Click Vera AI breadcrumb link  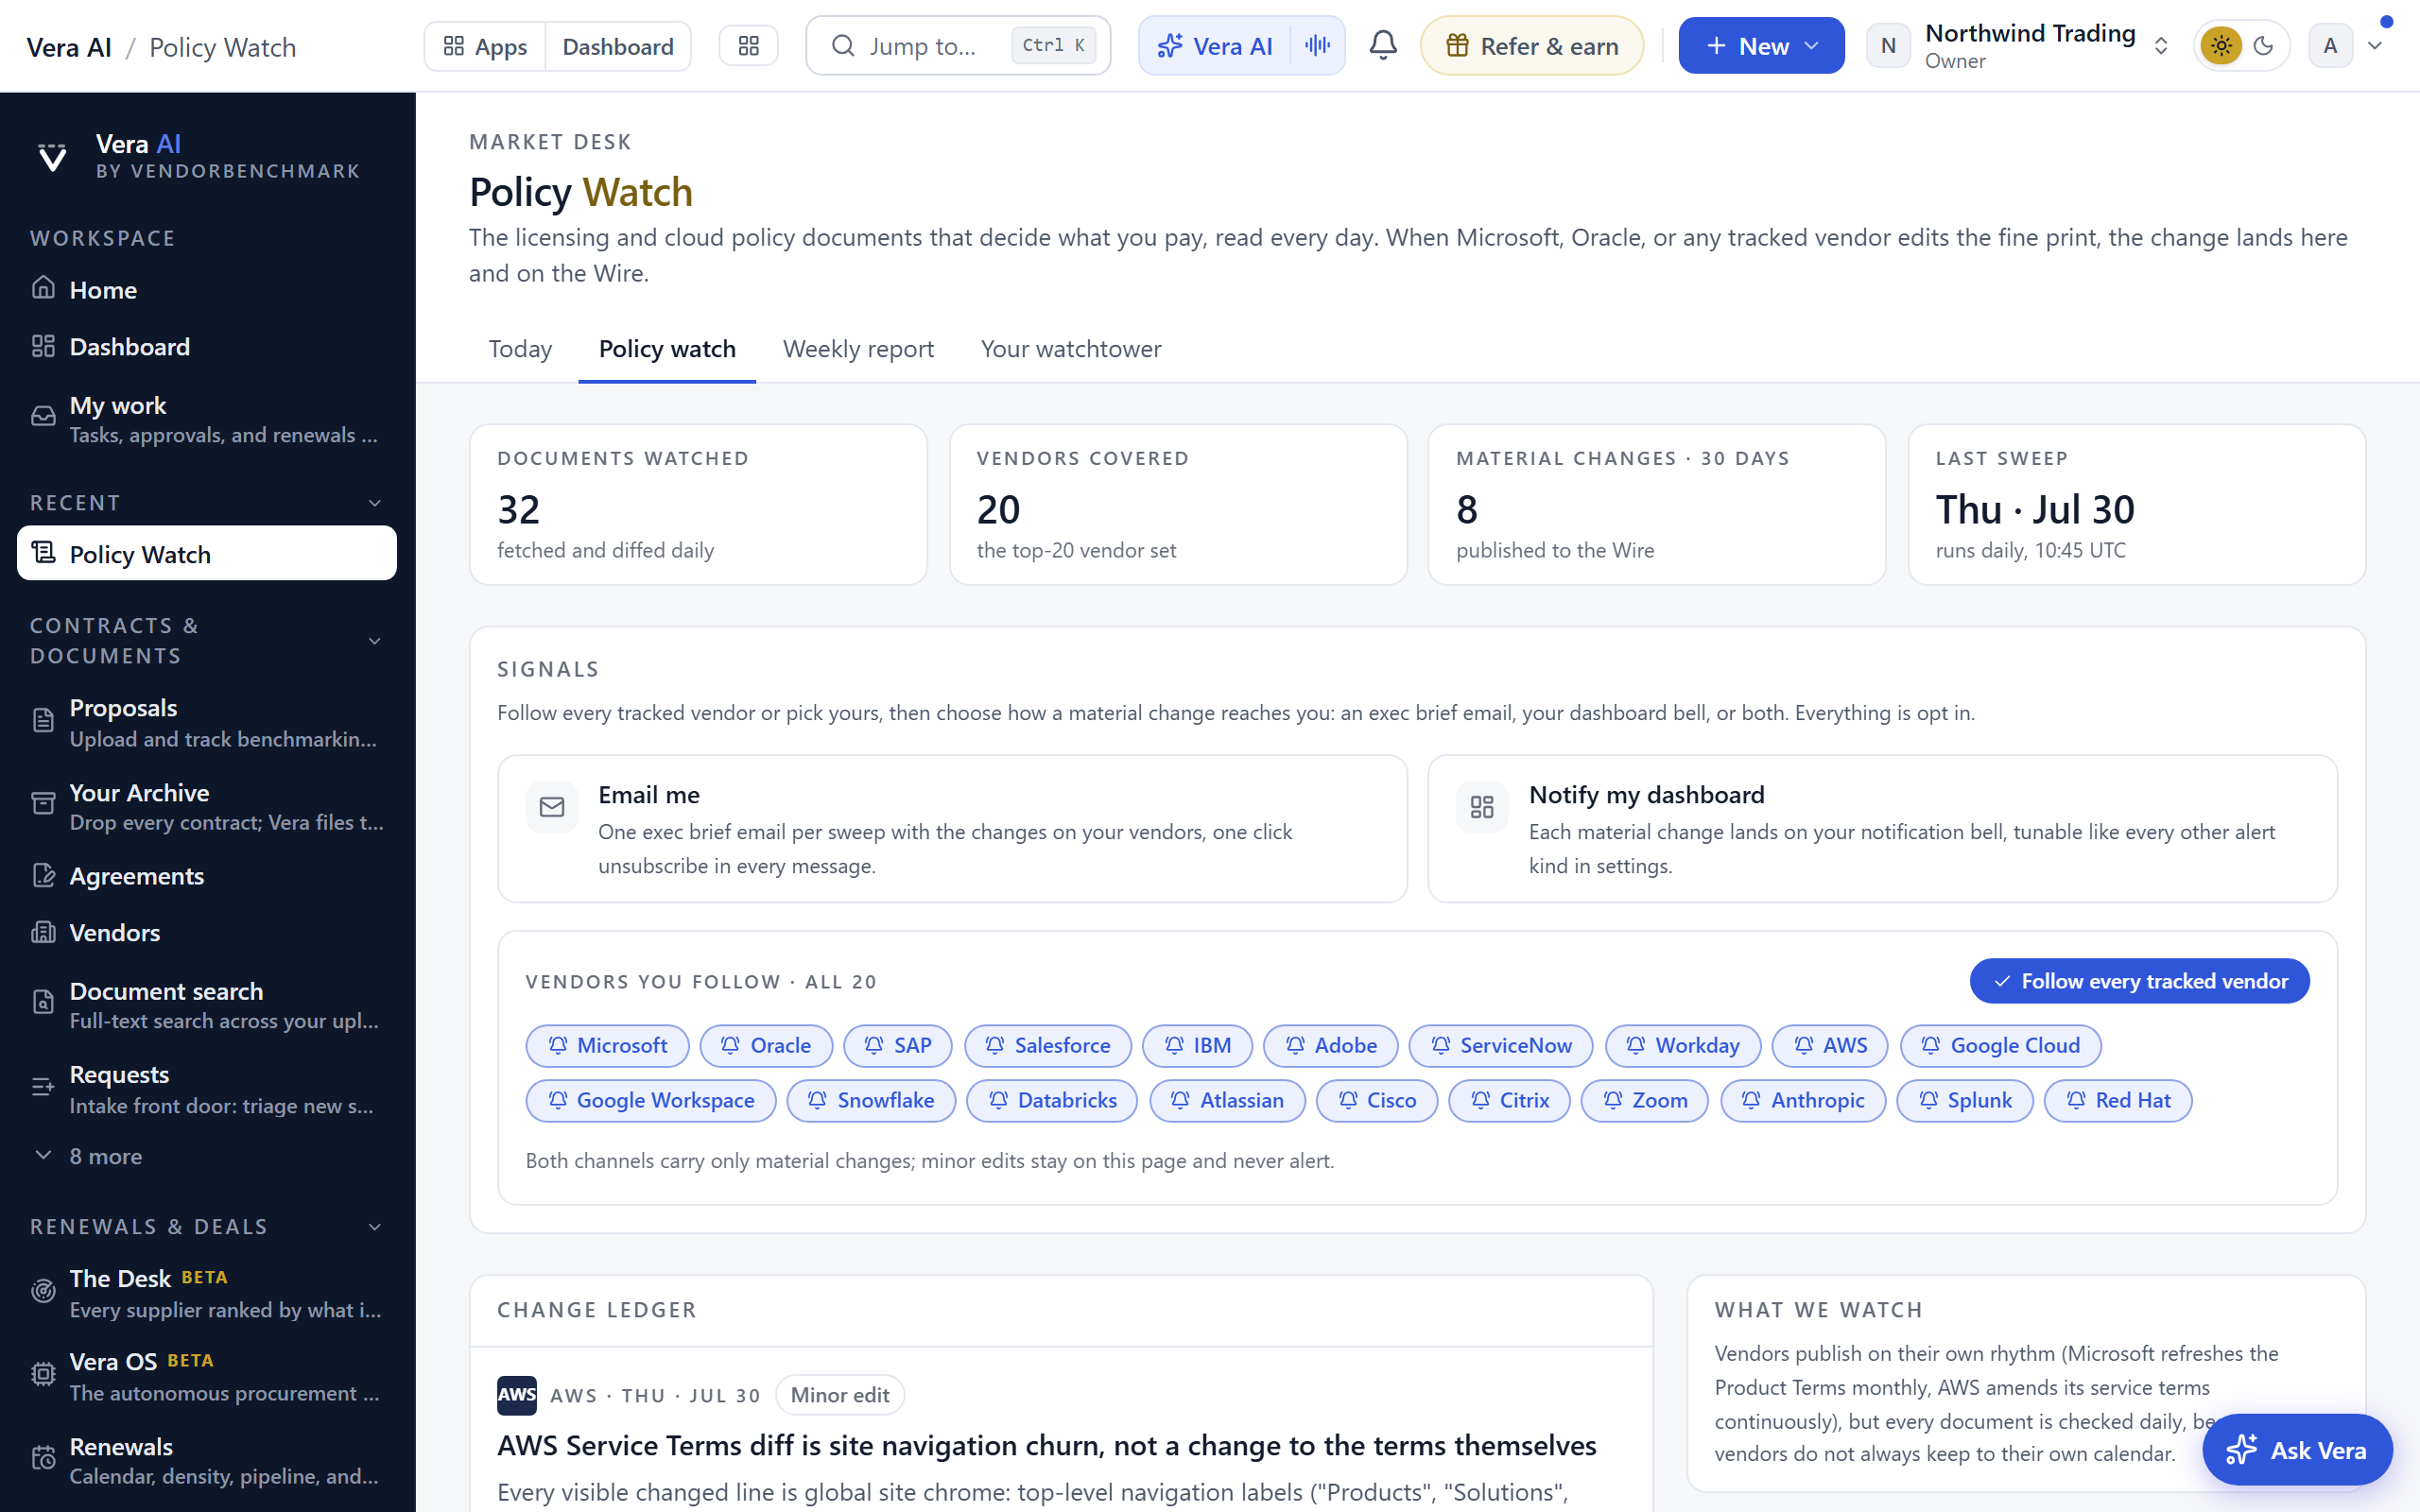pyautogui.click(x=69, y=47)
